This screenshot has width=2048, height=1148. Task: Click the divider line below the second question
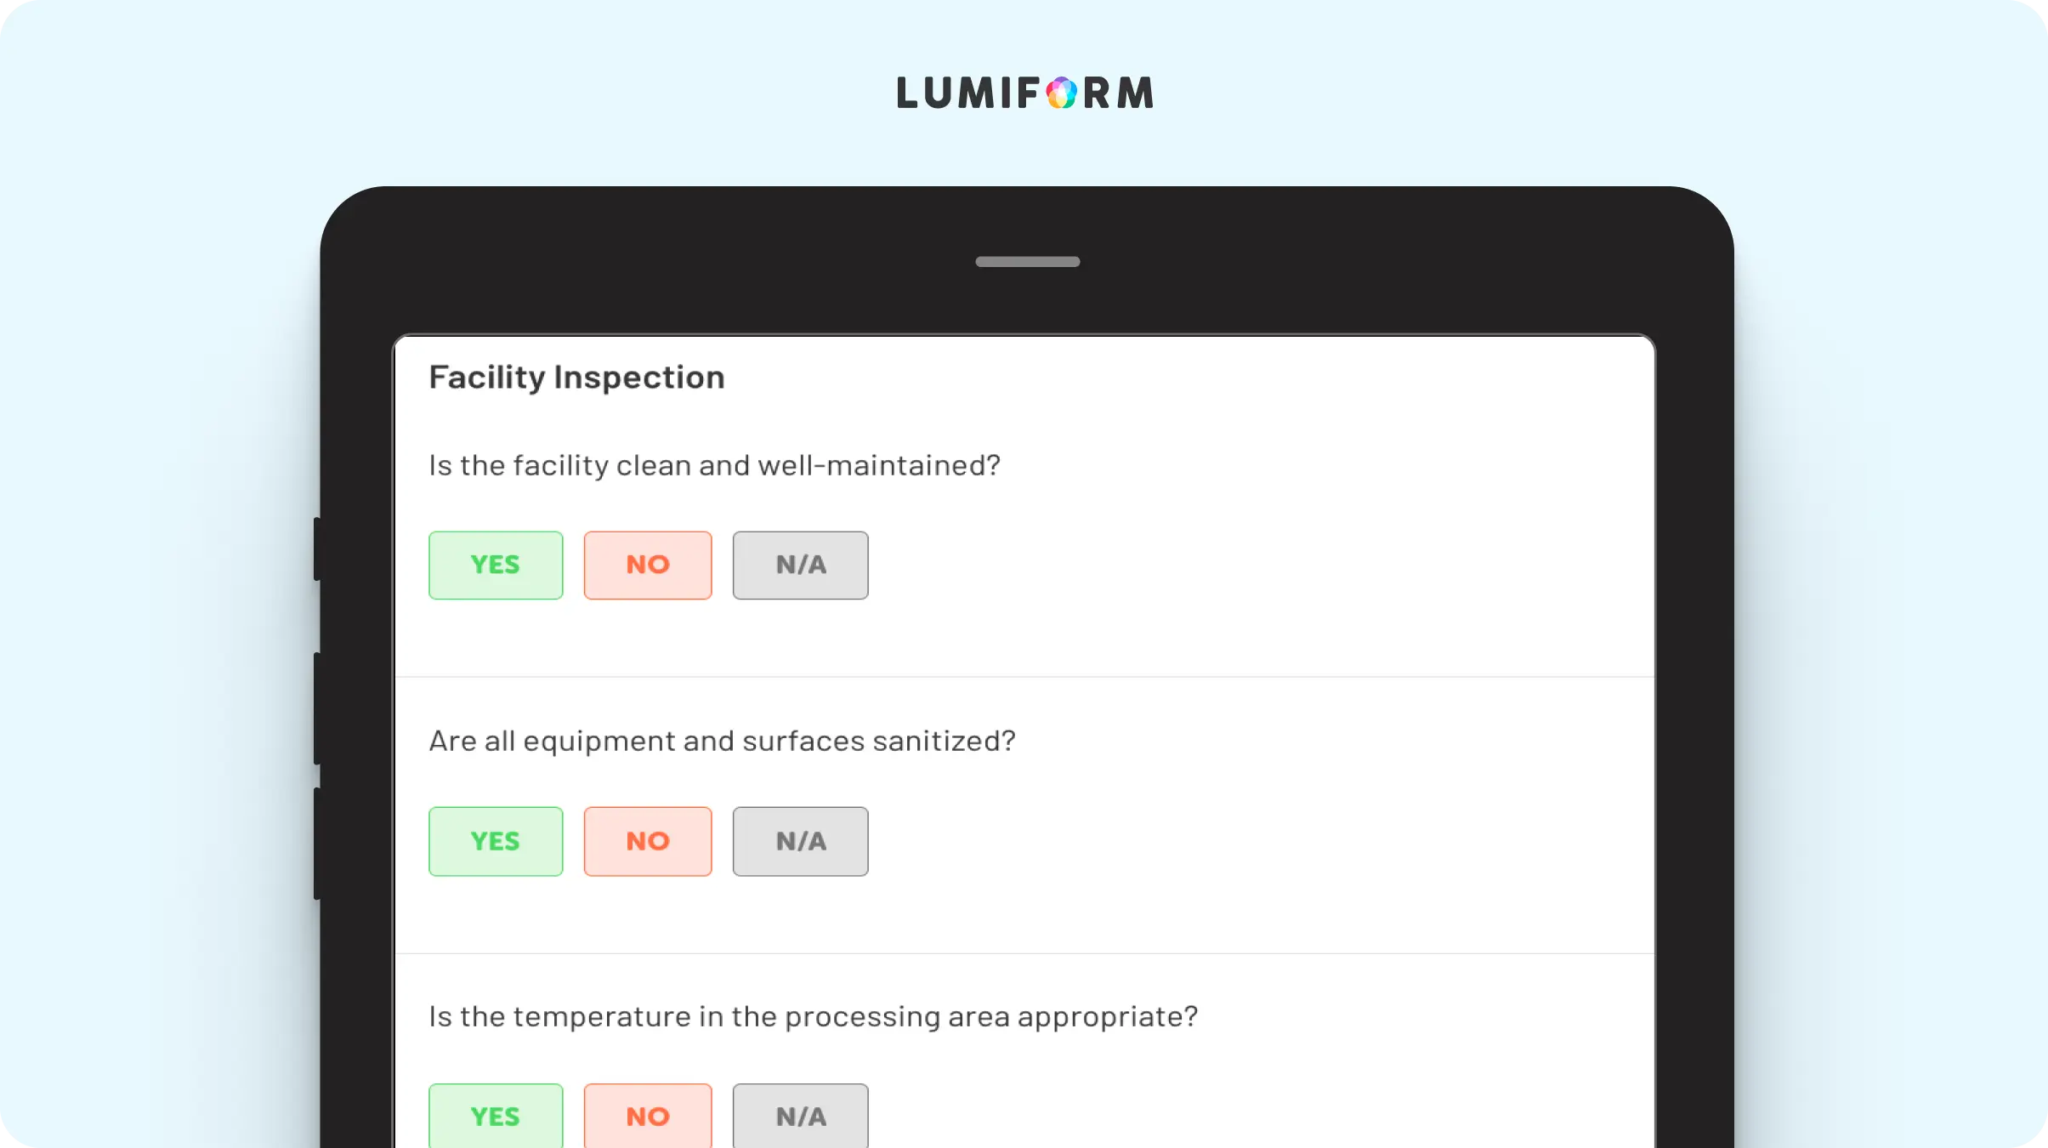[1025, 953]
